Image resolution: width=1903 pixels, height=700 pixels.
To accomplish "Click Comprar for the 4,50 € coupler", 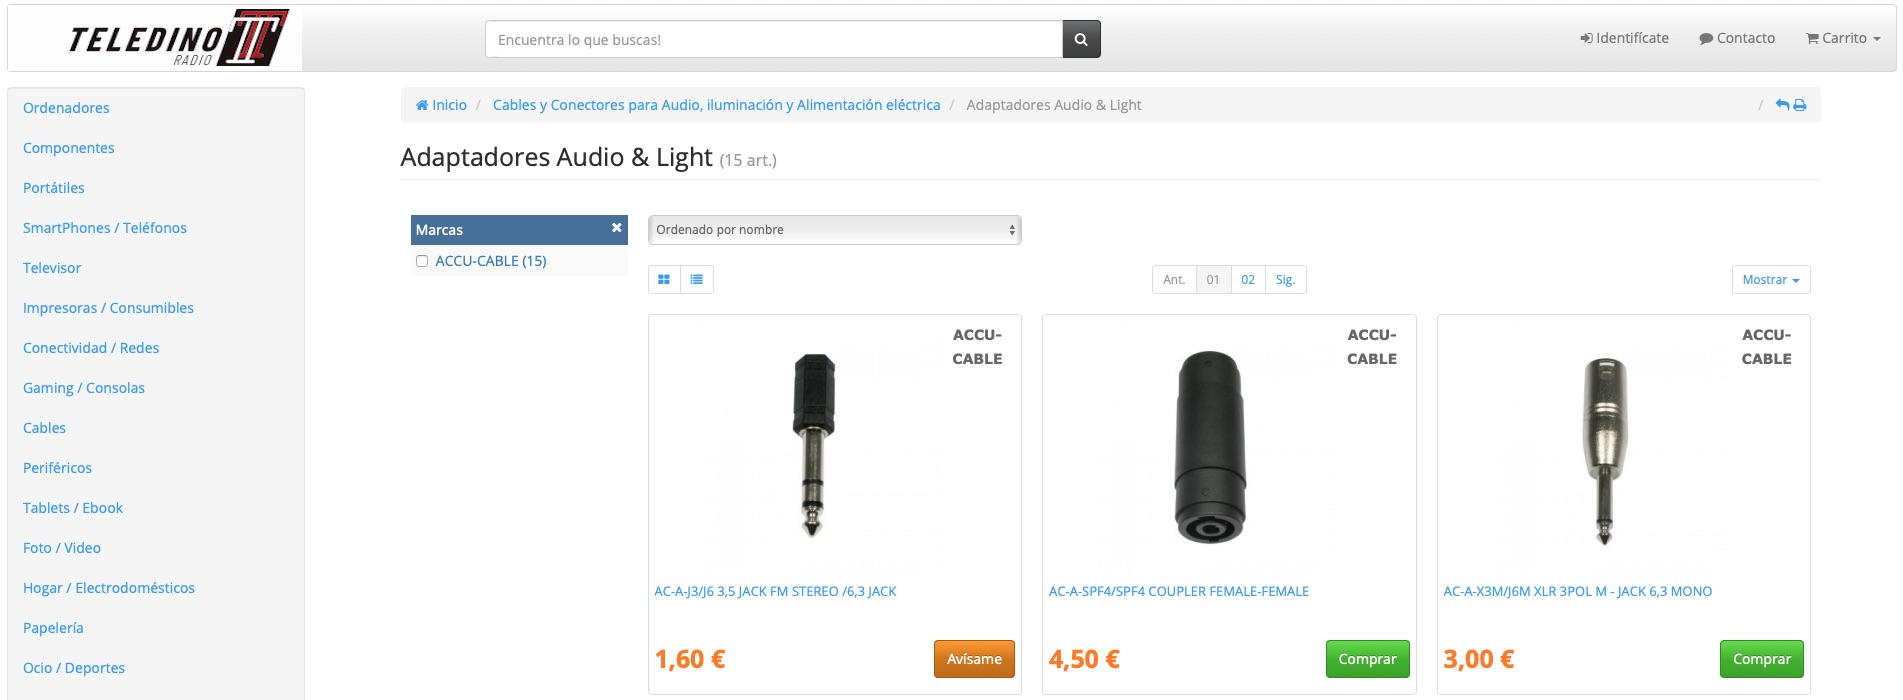I will (1367, 659).
